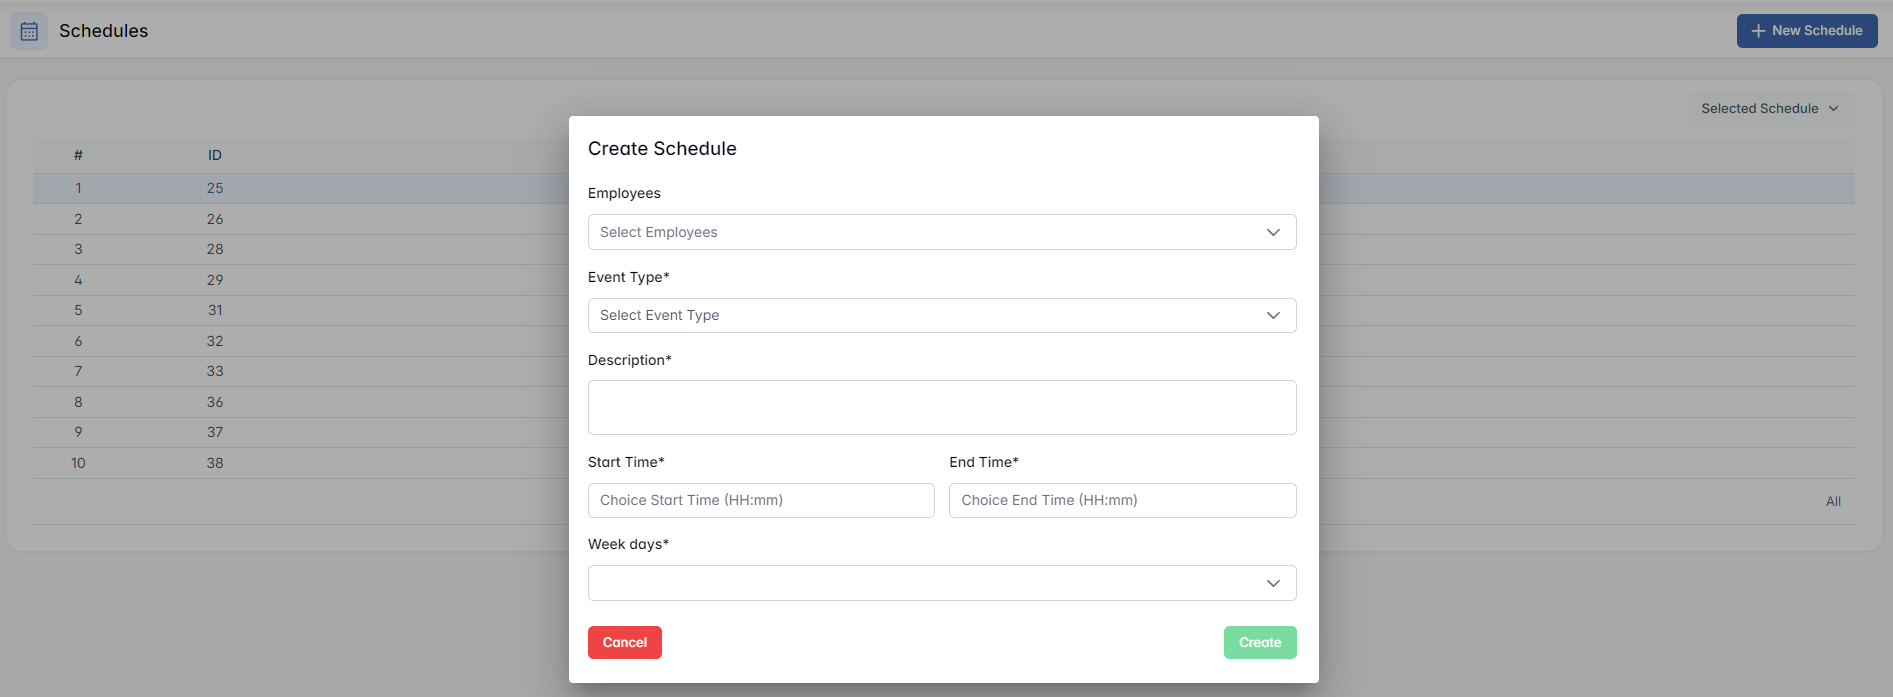Expand the Selected Schedule filter
1893x697 pixels.
point(1769,109)
